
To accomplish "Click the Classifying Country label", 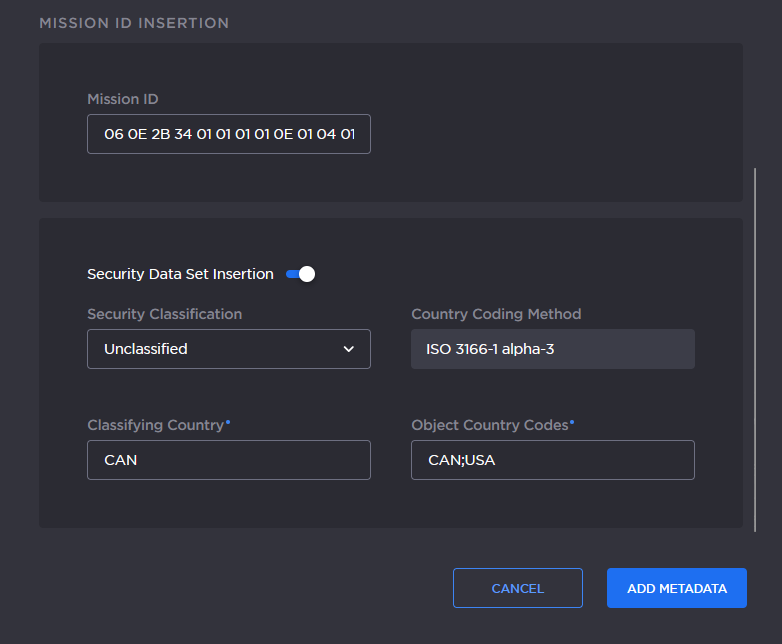I will [x=155, y=425].
